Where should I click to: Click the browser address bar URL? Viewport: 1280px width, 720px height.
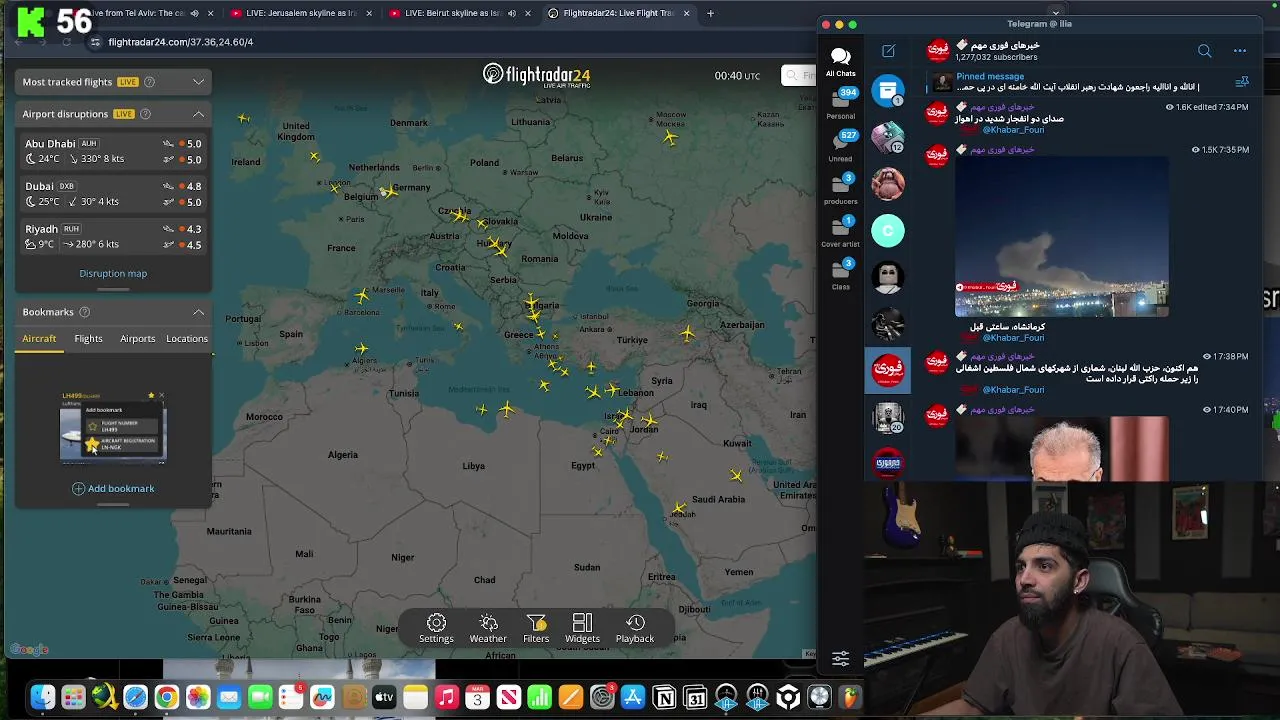[x=180, y=42]
